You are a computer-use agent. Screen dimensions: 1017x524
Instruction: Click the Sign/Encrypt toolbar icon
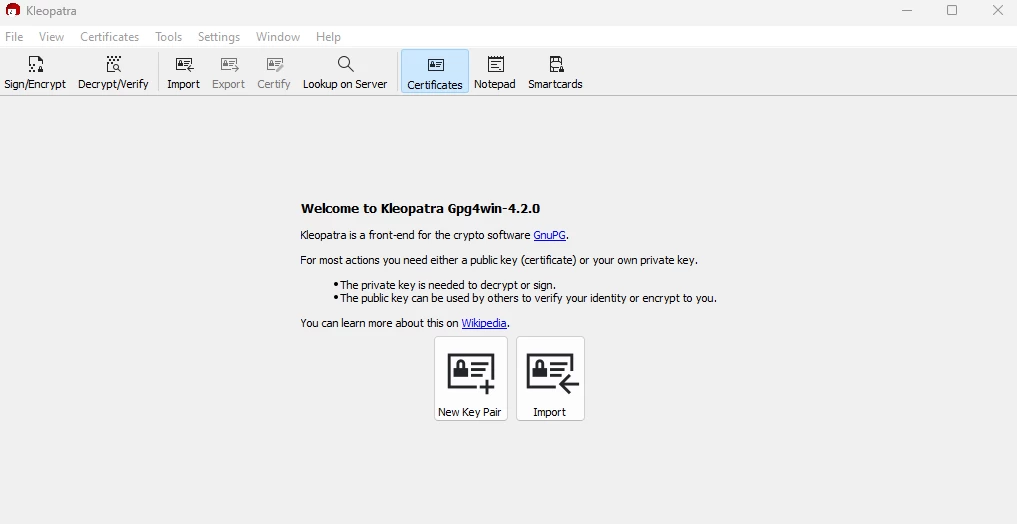35,73
